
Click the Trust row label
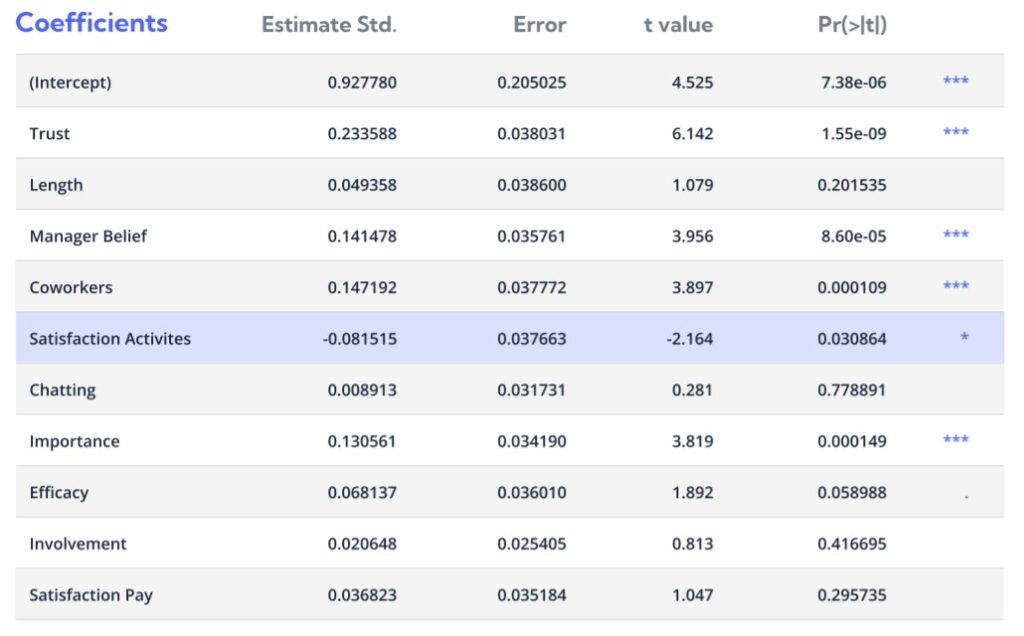pyautogui.click(x=50, y=133)
